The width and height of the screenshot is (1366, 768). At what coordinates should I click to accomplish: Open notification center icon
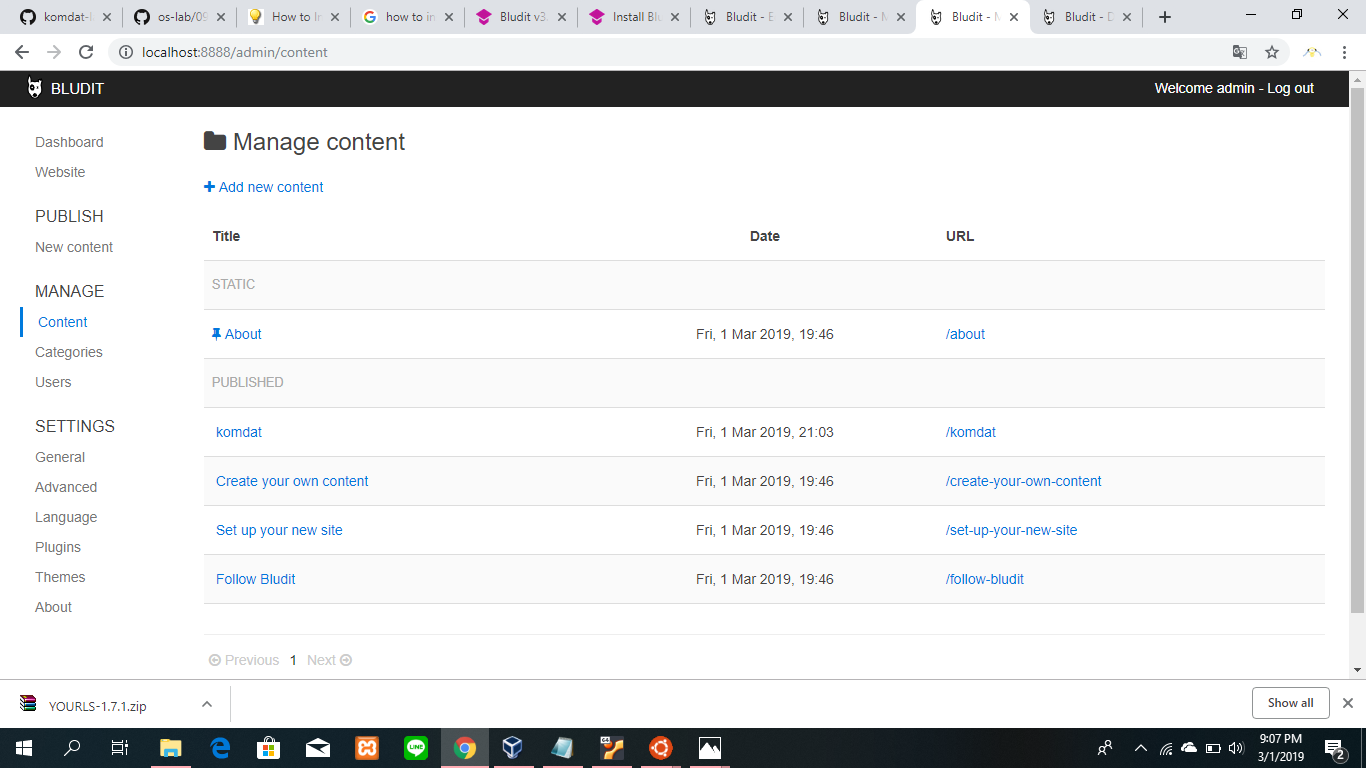point(1334,747)
